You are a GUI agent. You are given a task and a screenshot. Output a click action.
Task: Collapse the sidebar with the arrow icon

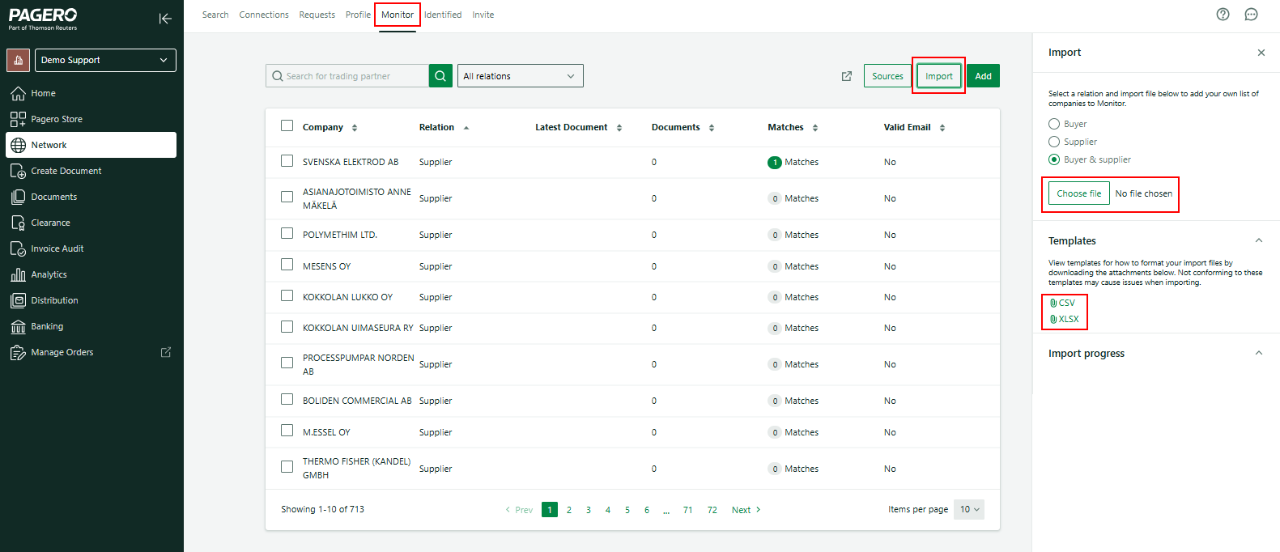165,18
